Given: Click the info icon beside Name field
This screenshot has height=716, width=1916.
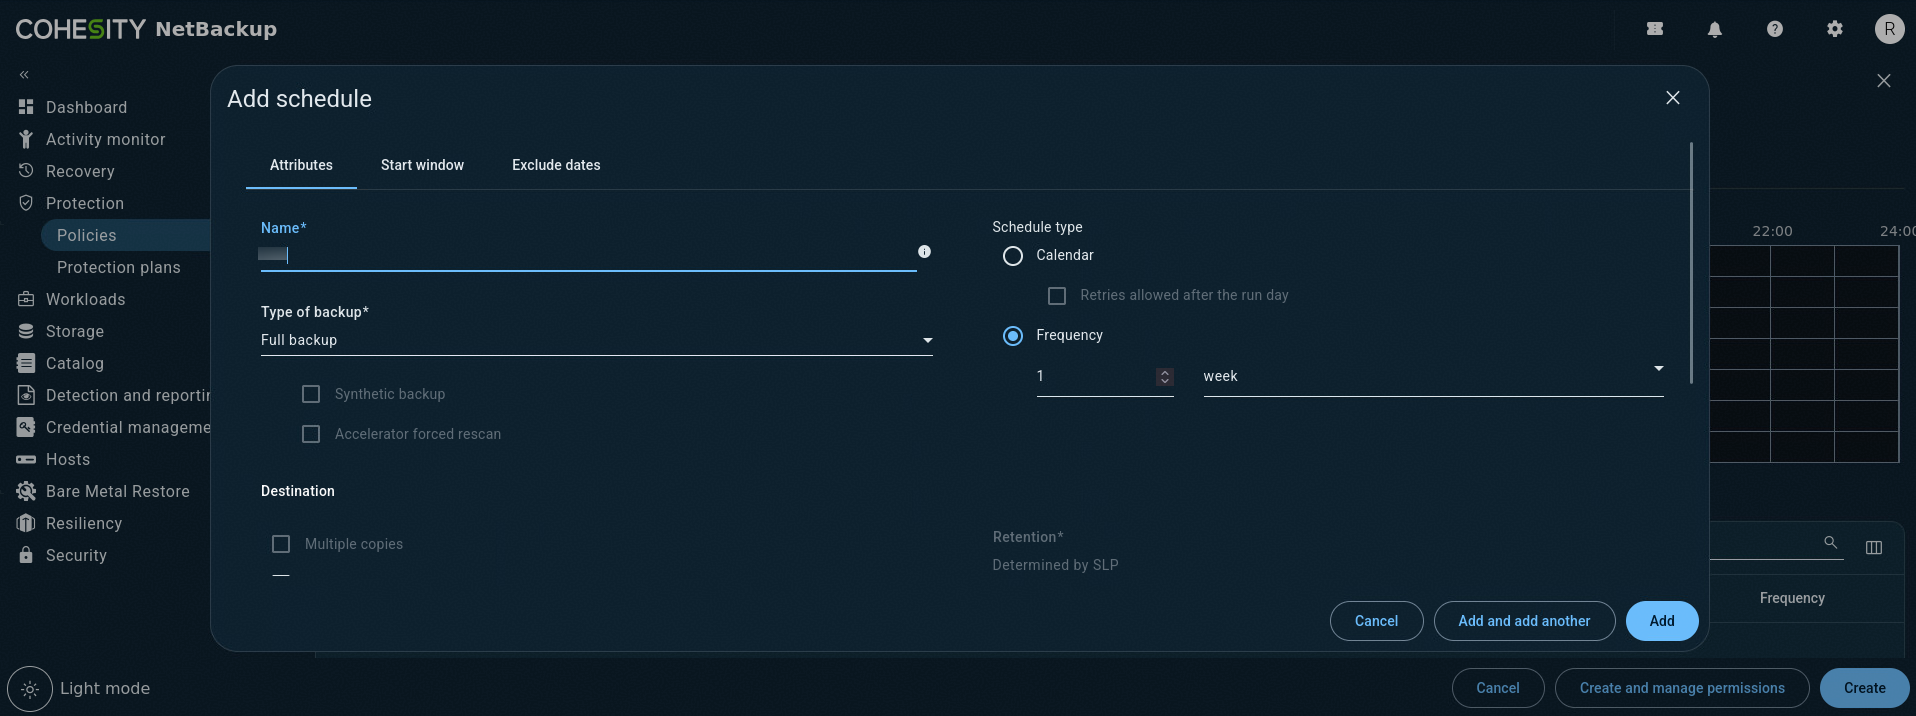Looking at the screenshot, I should (x=924, y=252).
